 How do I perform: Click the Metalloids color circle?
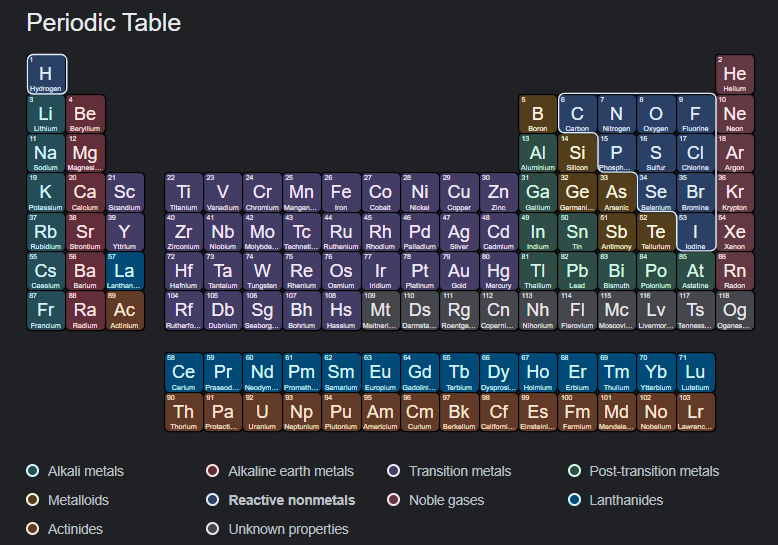(33, 500)
